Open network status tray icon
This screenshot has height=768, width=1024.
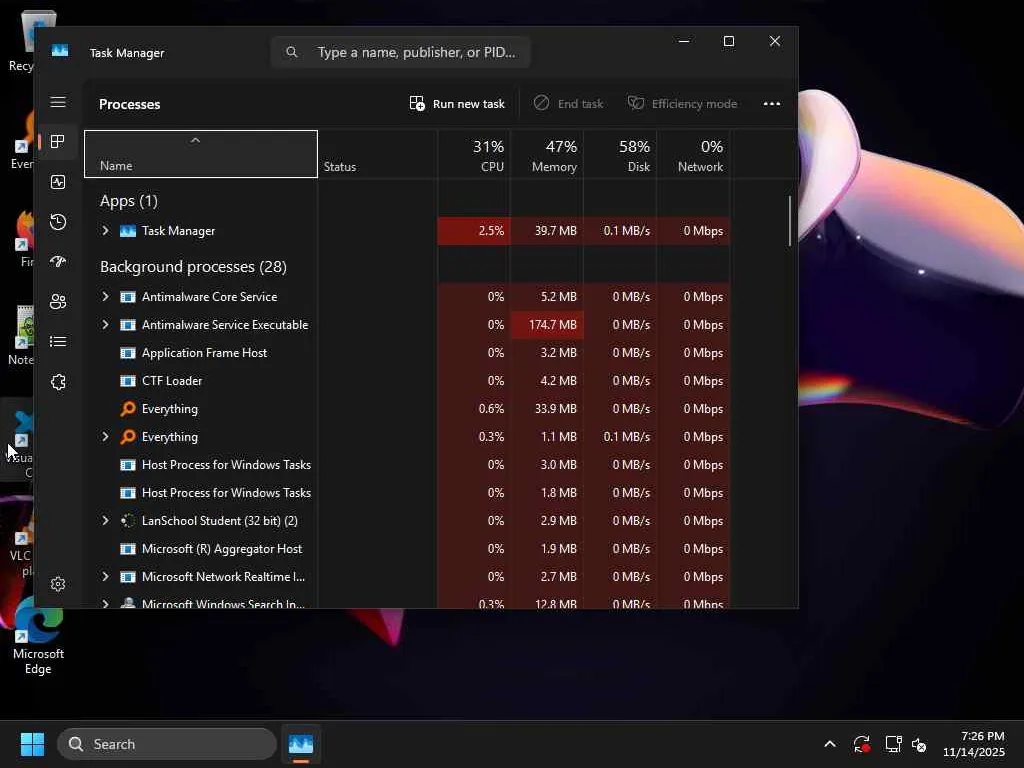click(x=893, y=744)
